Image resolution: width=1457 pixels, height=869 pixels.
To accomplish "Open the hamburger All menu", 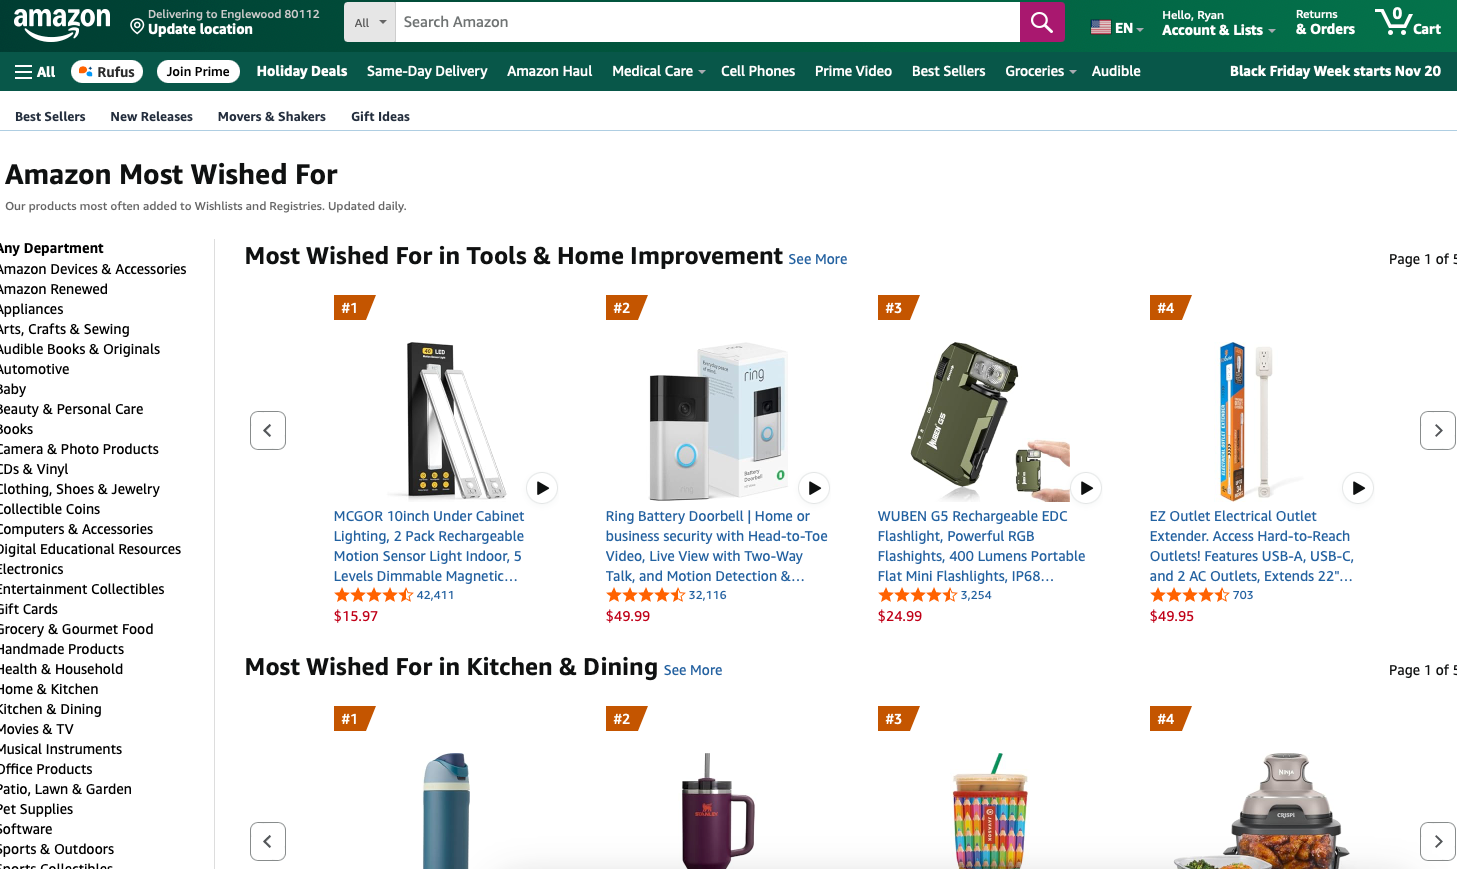I will coord(34,70).
